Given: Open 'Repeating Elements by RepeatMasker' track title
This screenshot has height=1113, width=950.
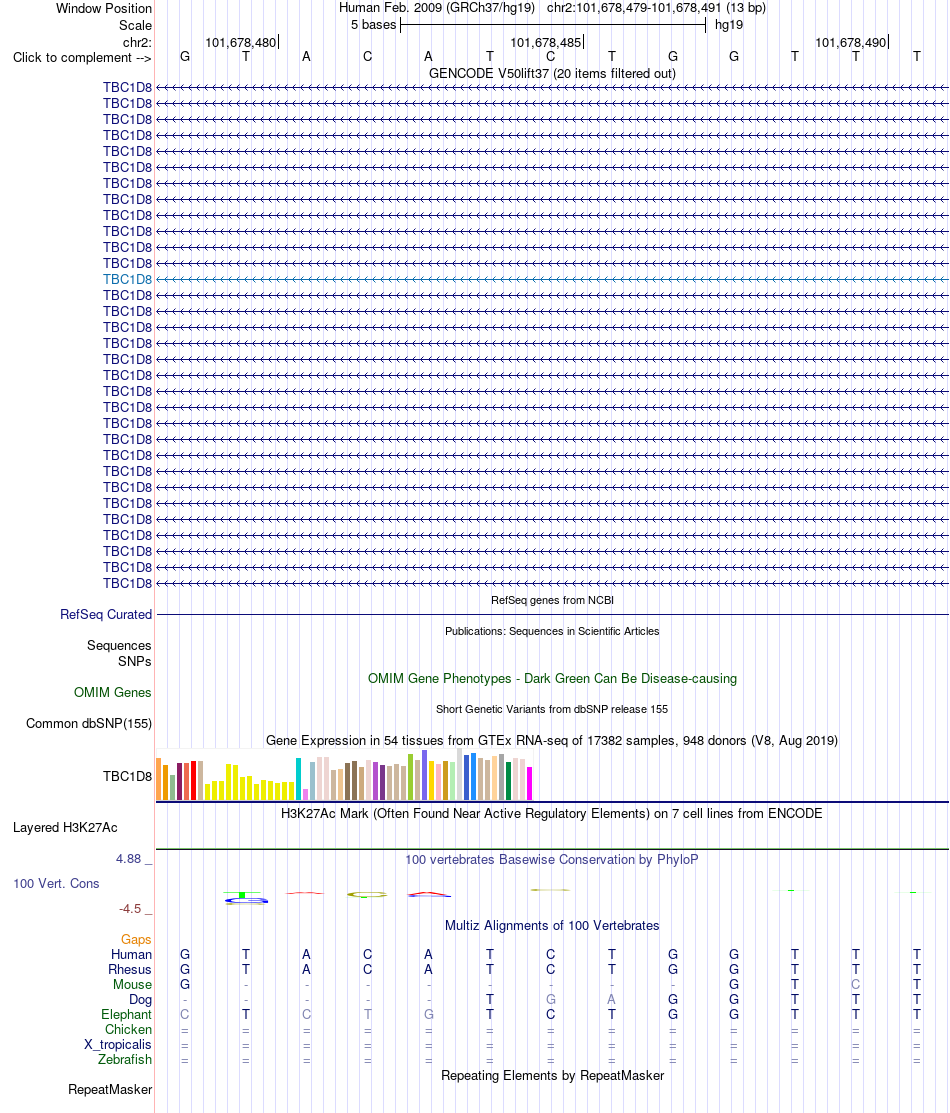Looking at the screenshot, I should (552, 1076).
